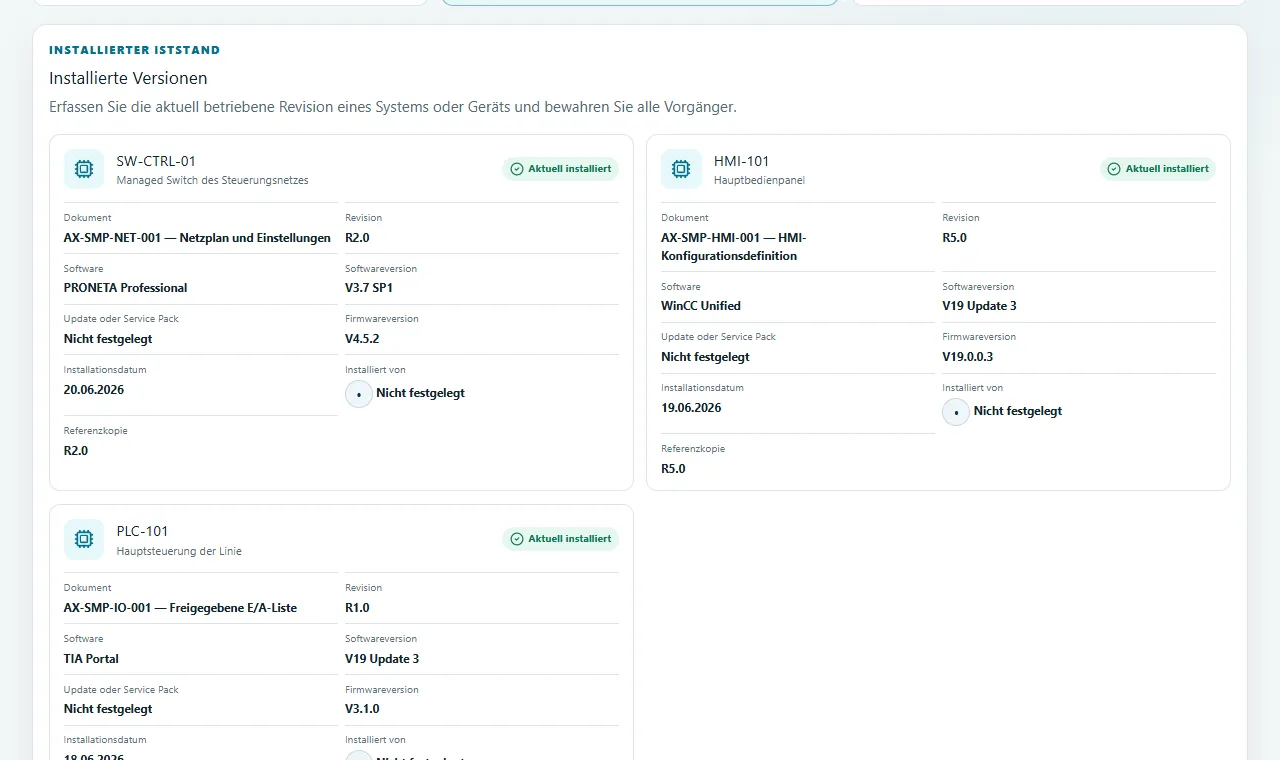Select document AX-SMP-HMI-001 HMI-Konfigurationsdefinition
The image size is (1280, 760).
[x=734, y=247]
